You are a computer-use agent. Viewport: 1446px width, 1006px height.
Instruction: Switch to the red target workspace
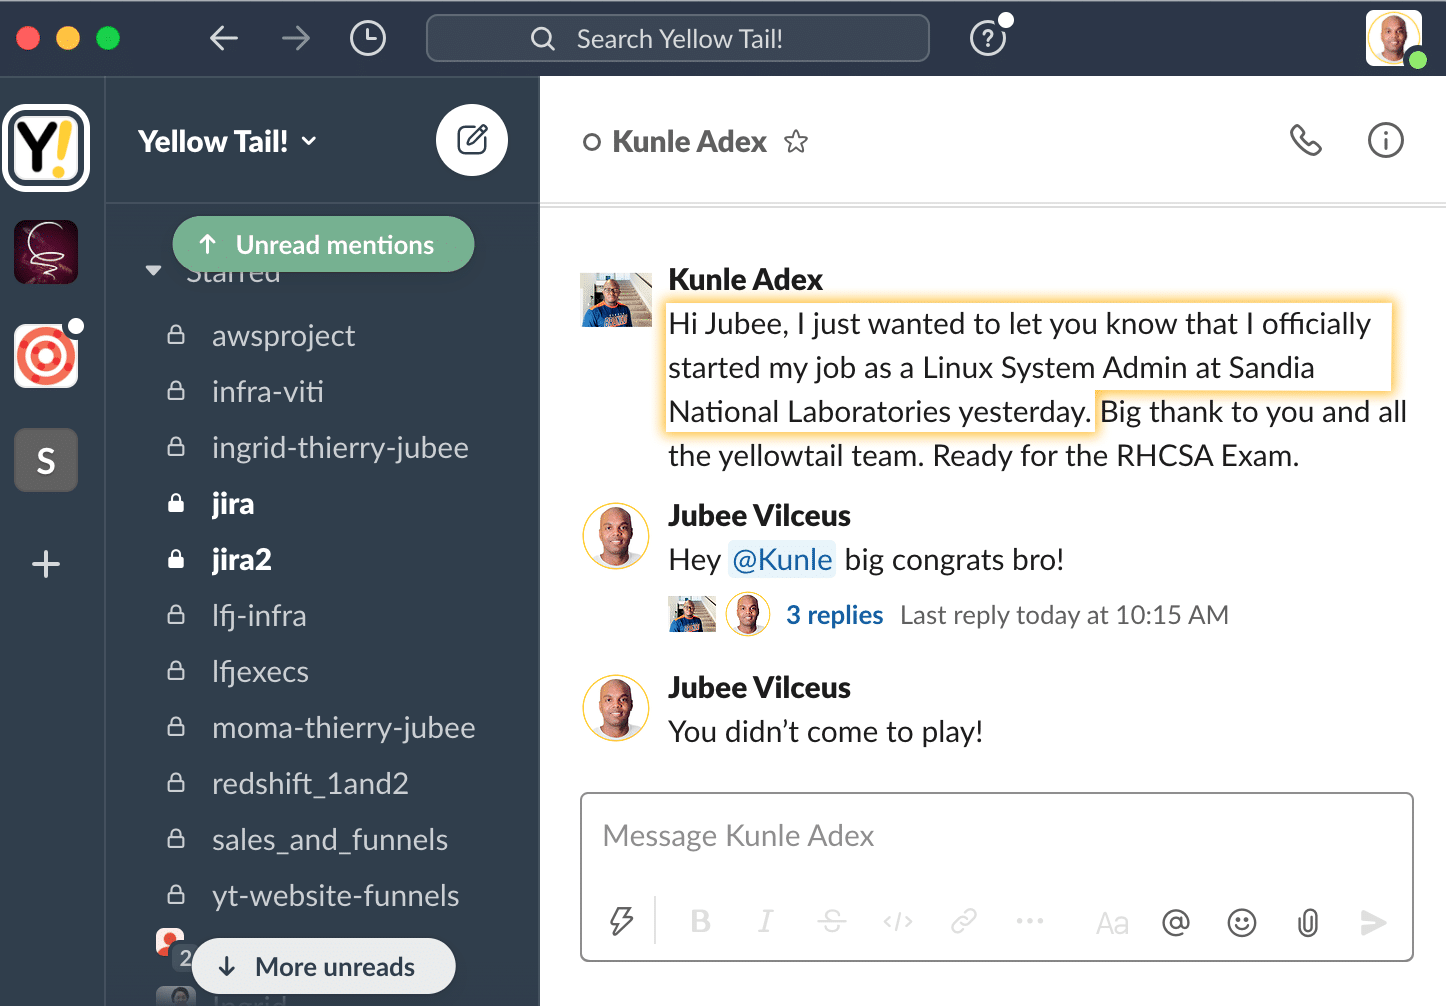[x=46, y=356]
